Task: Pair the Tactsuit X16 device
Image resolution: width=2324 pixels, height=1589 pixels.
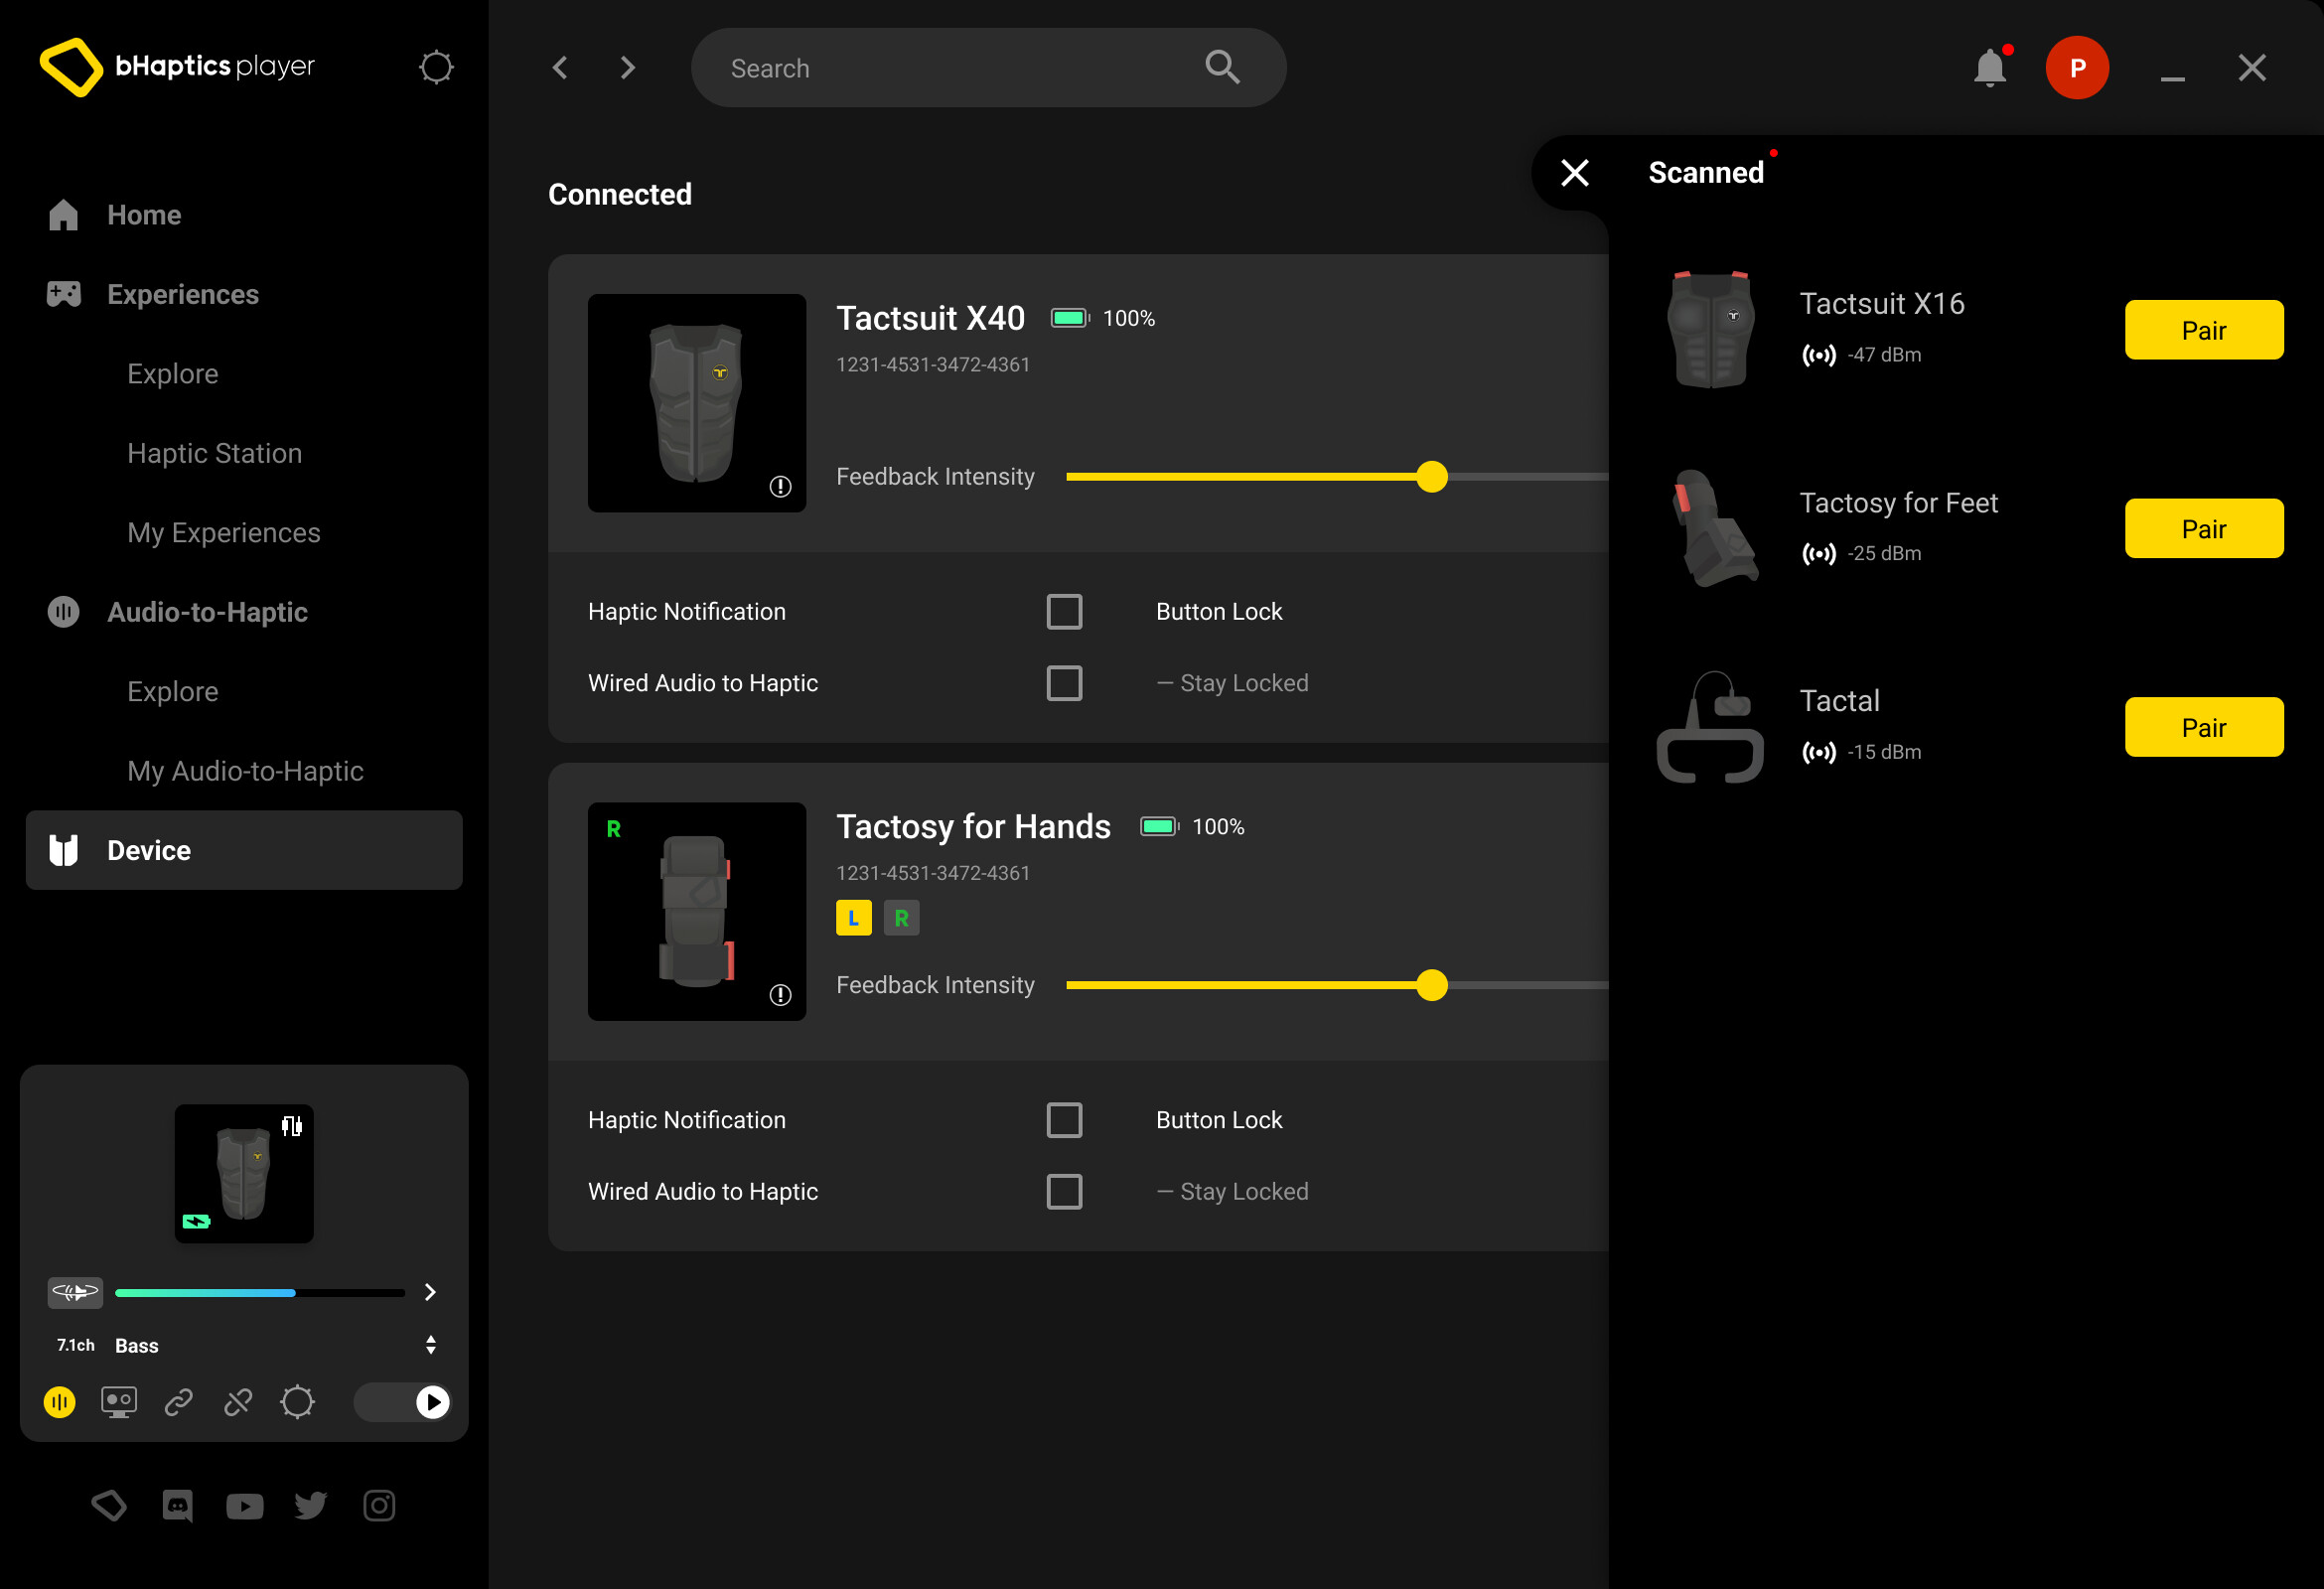Action: 2204,330
